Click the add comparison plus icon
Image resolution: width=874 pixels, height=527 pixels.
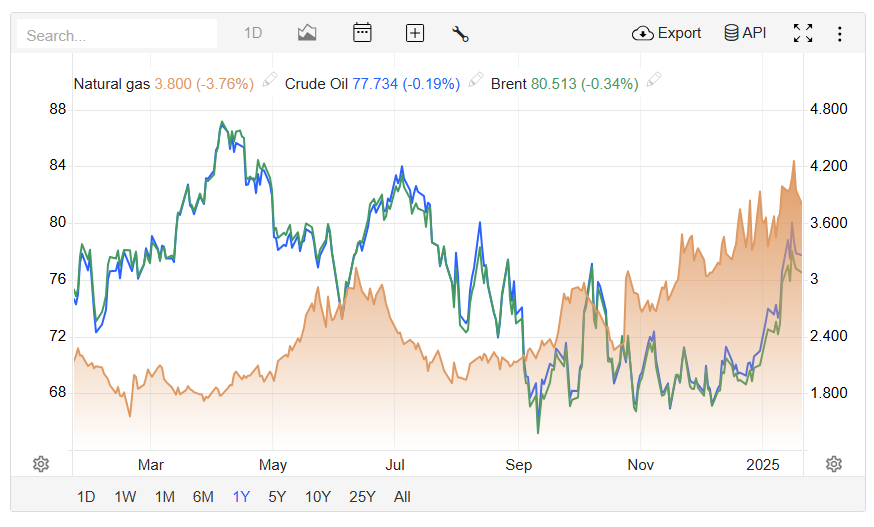pyautogui.click(x=415, y=33)
